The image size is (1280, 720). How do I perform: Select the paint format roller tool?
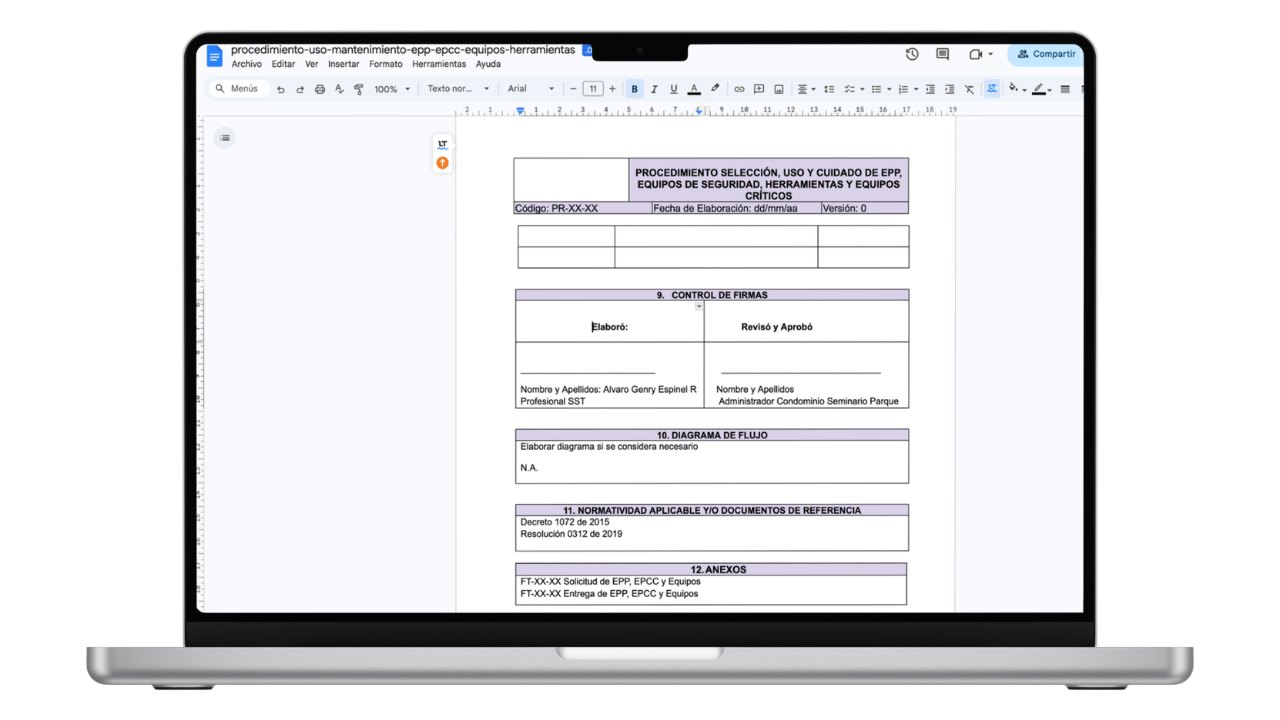[359, 89]
